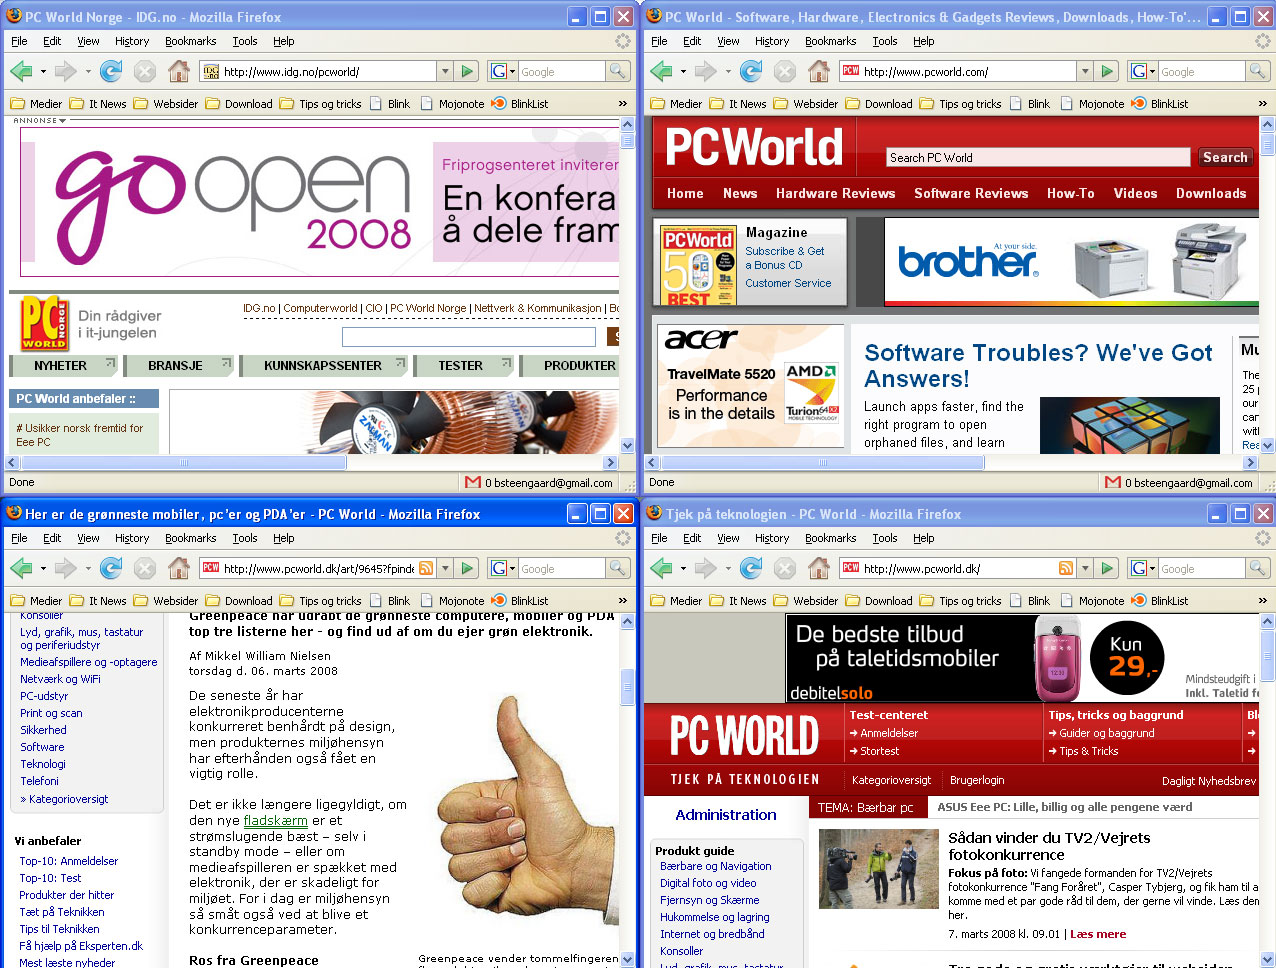Screen dimensions: 1276x968
Task: Click RSS feed icon in Tjek på teknologien address bar
Action: pyautogui.click(x=1066, y=568)
